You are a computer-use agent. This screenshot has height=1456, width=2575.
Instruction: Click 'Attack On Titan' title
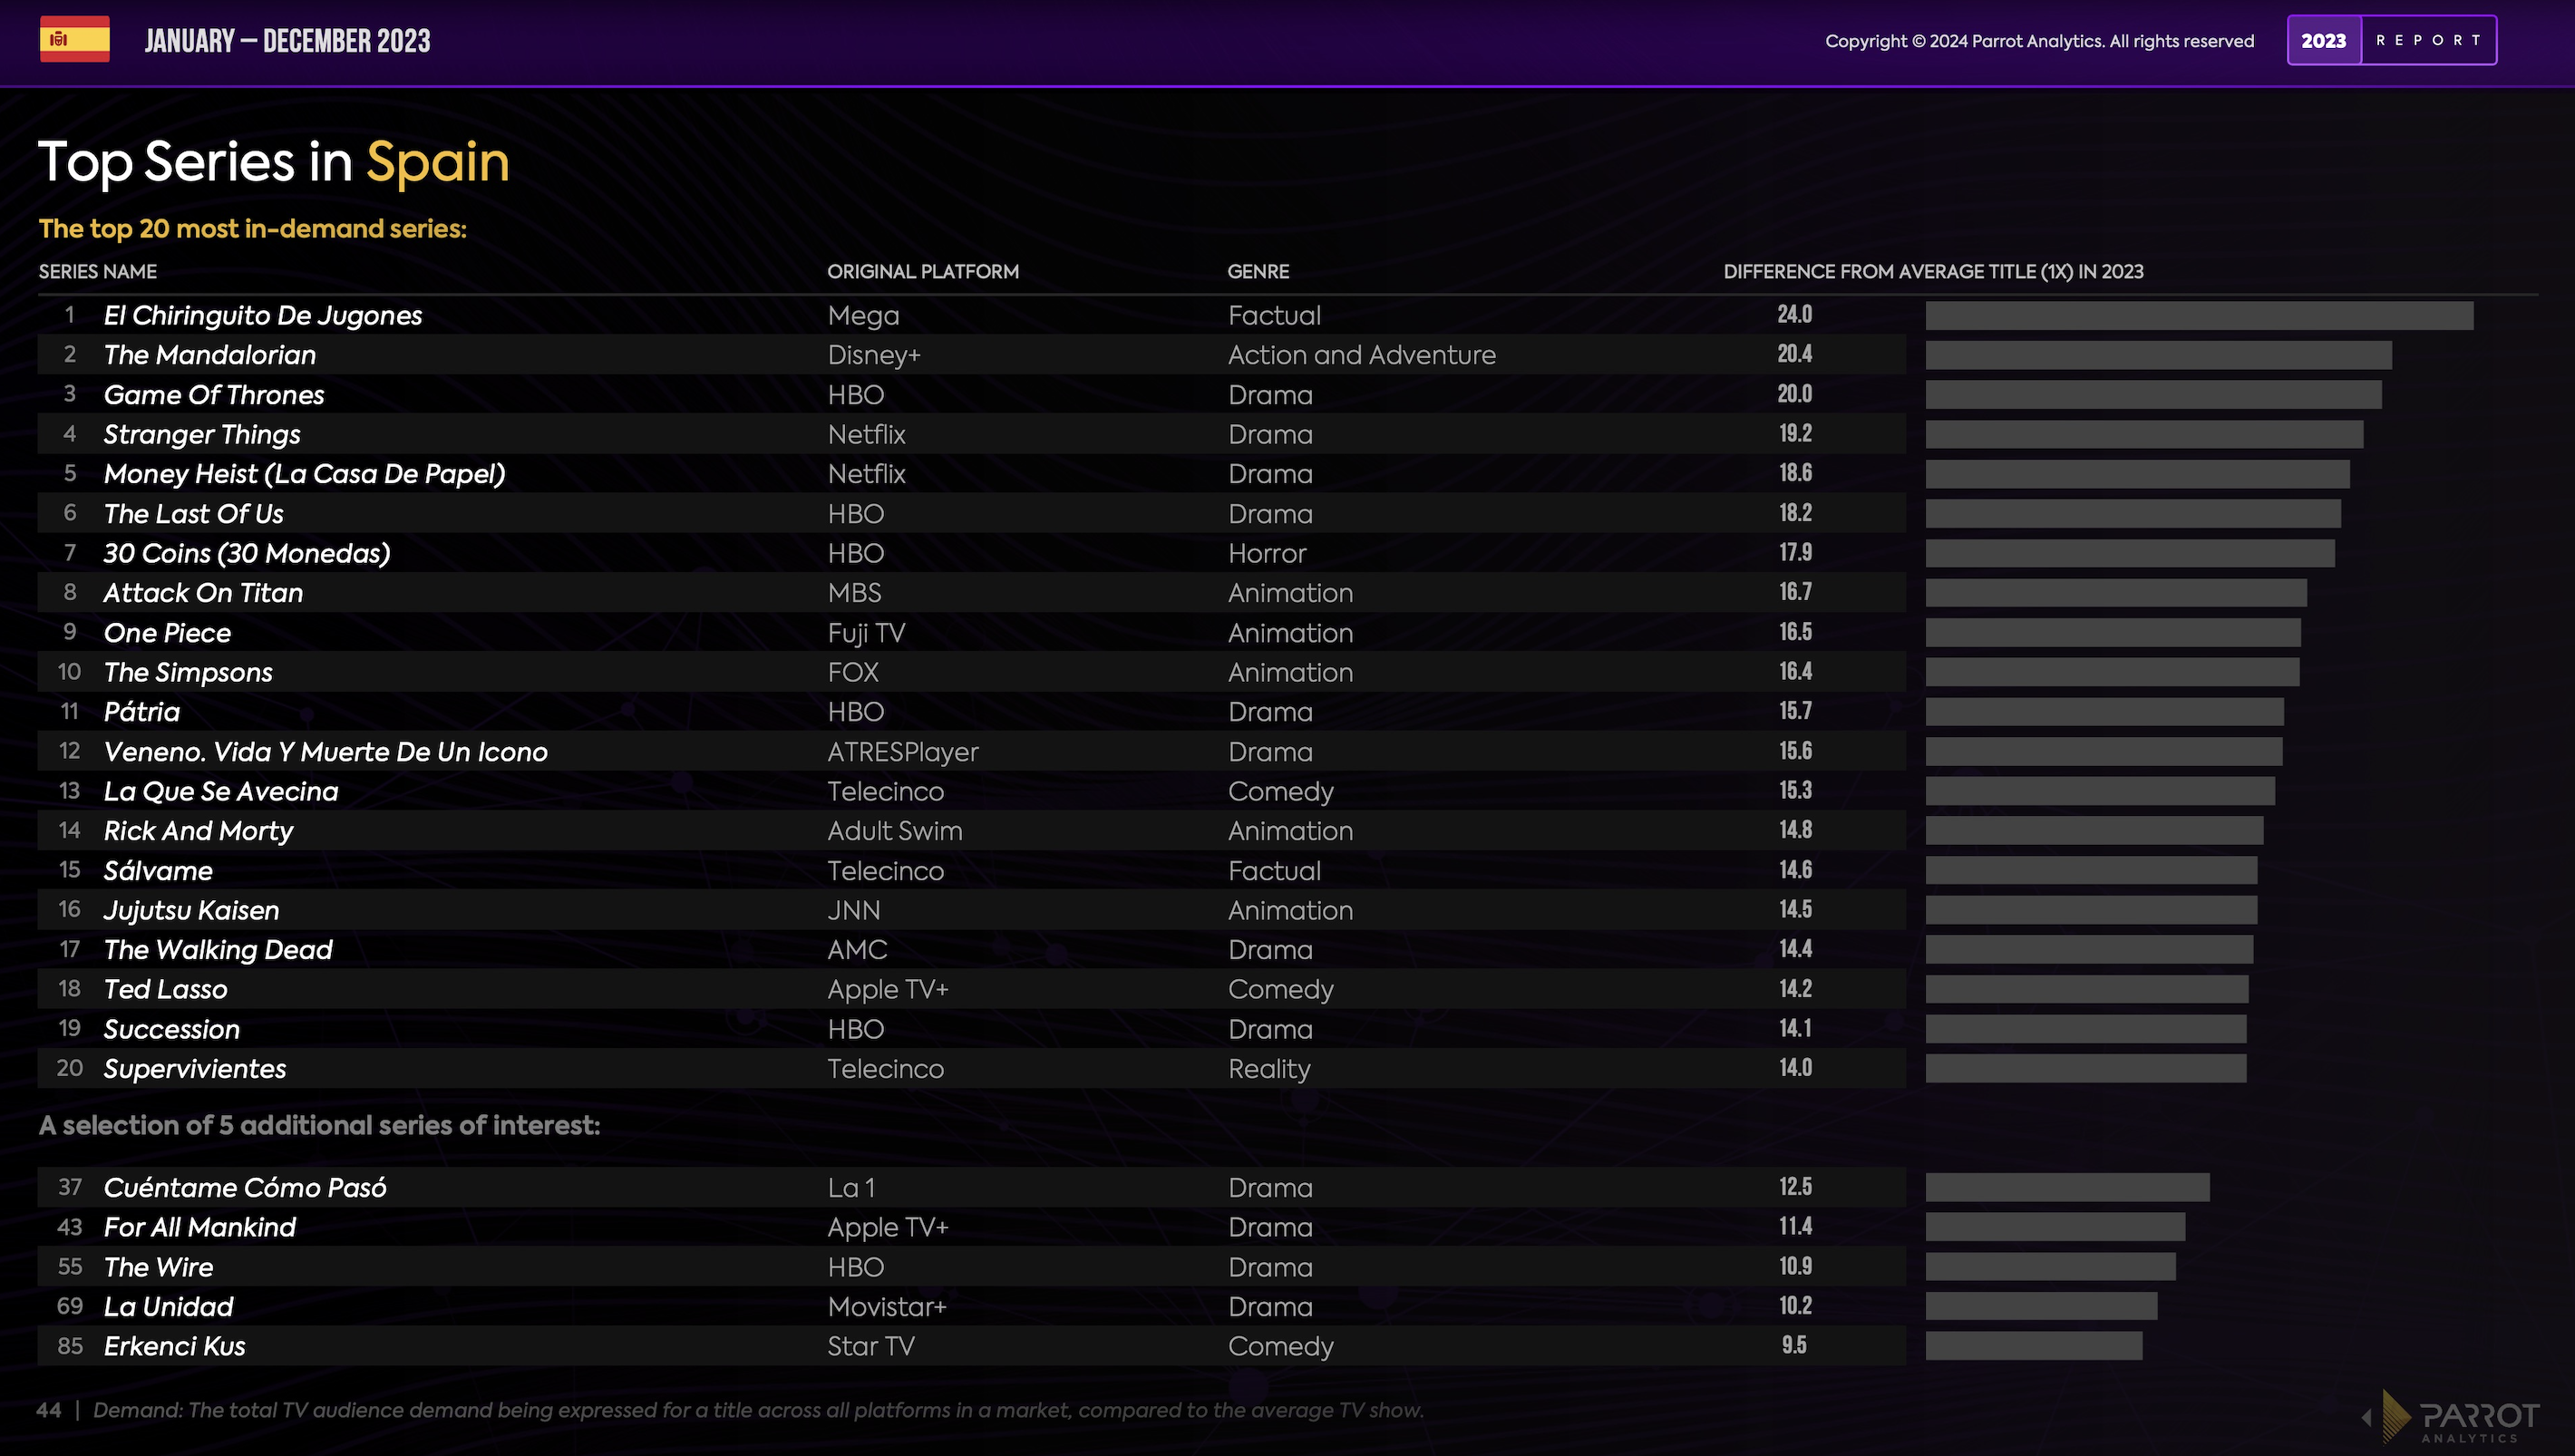click(x=203, y=593)
